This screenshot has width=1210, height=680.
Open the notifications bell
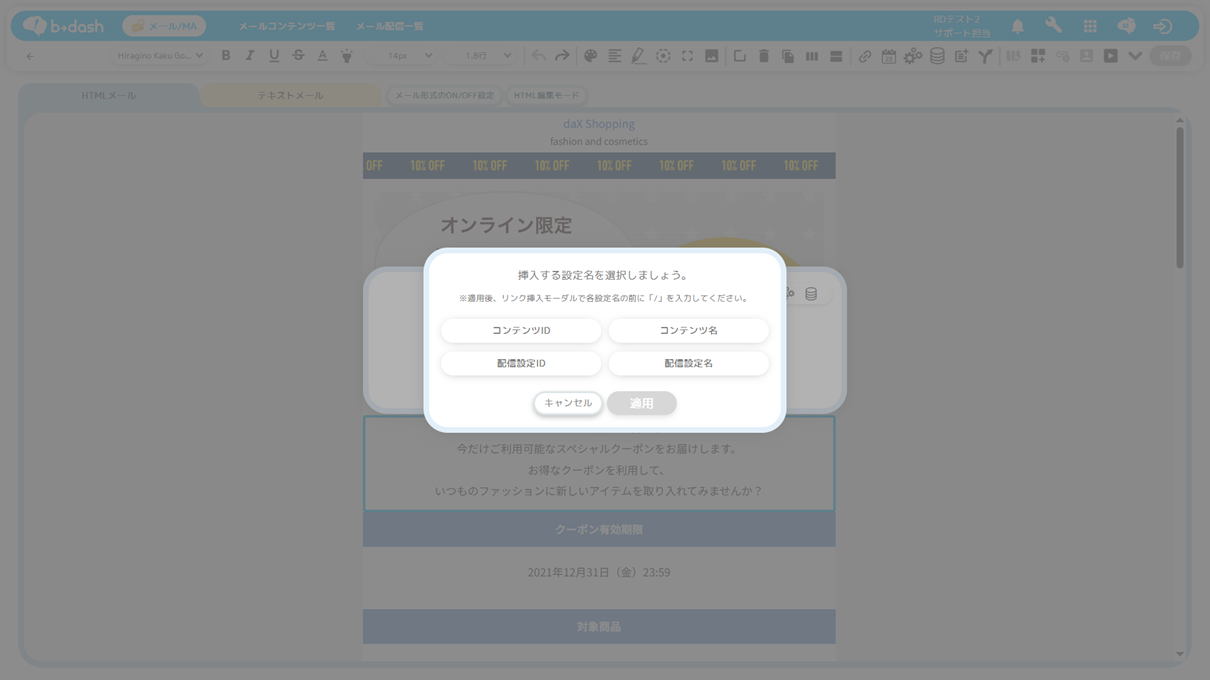[x=1017, y=26]
